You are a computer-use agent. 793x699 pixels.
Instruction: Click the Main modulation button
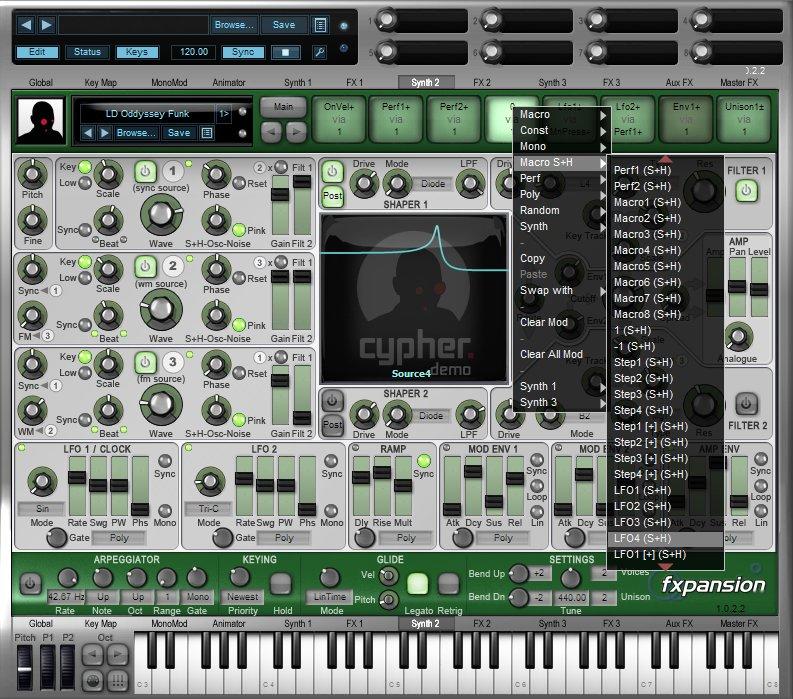[283, 107]
